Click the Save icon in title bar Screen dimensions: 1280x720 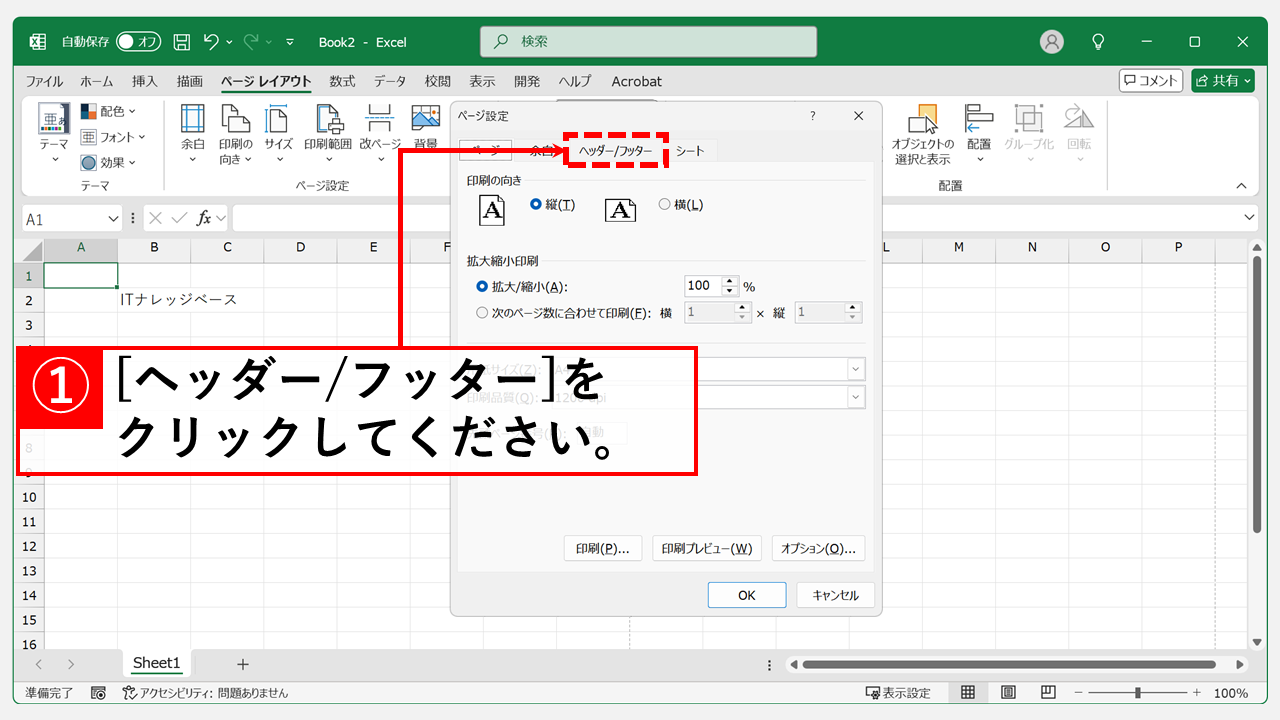tap(181, 42)
